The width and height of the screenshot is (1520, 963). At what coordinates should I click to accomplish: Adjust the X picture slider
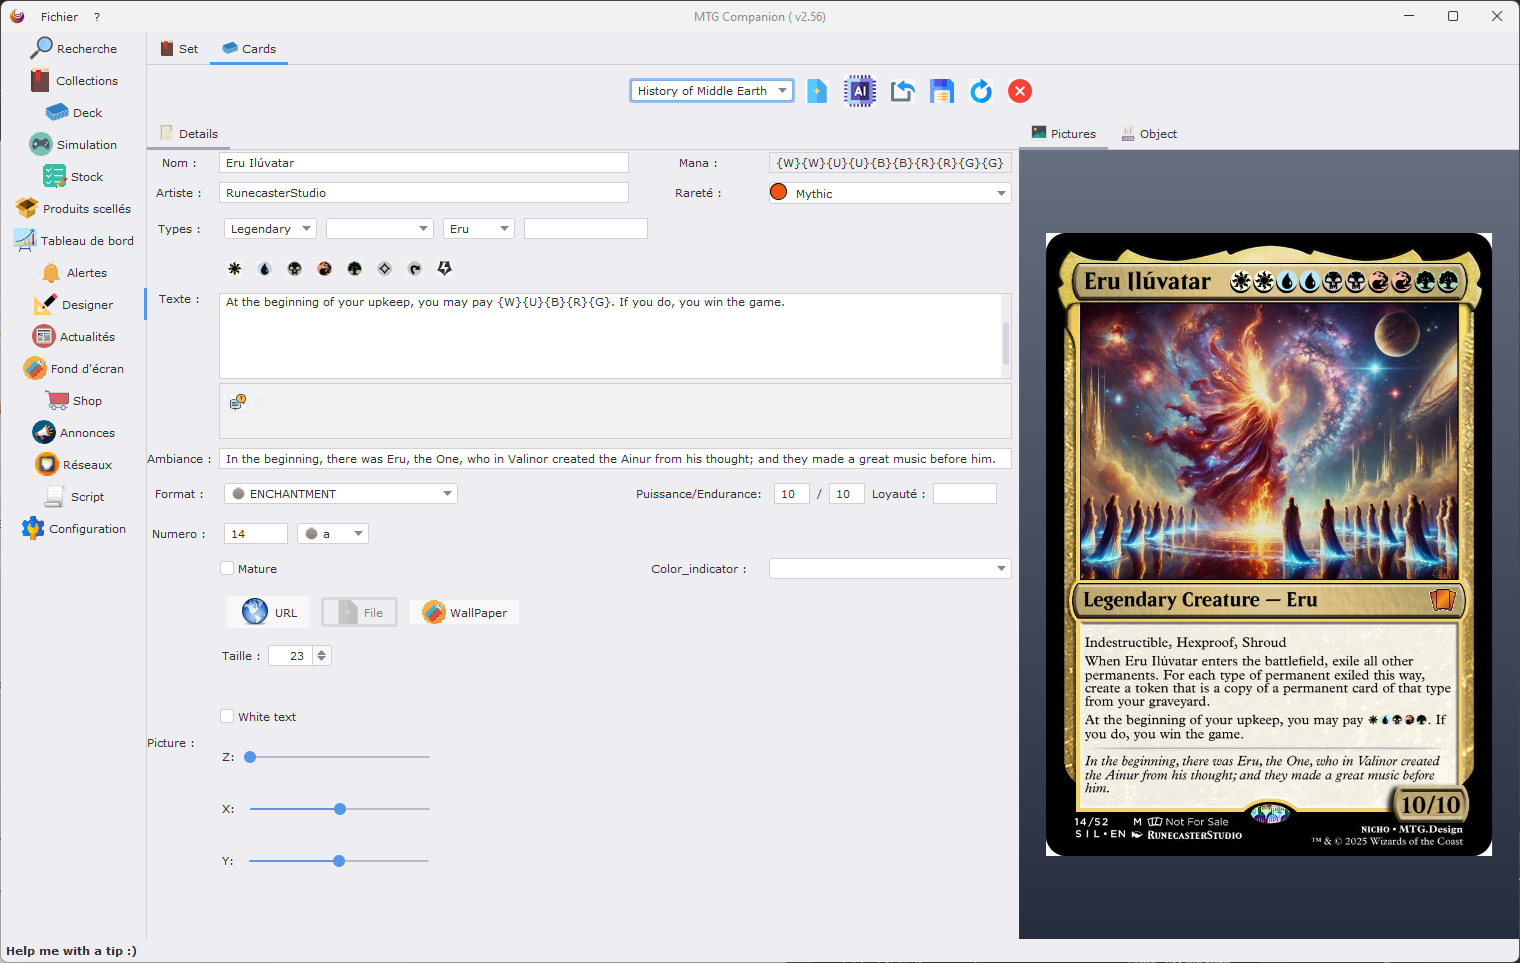340,809
